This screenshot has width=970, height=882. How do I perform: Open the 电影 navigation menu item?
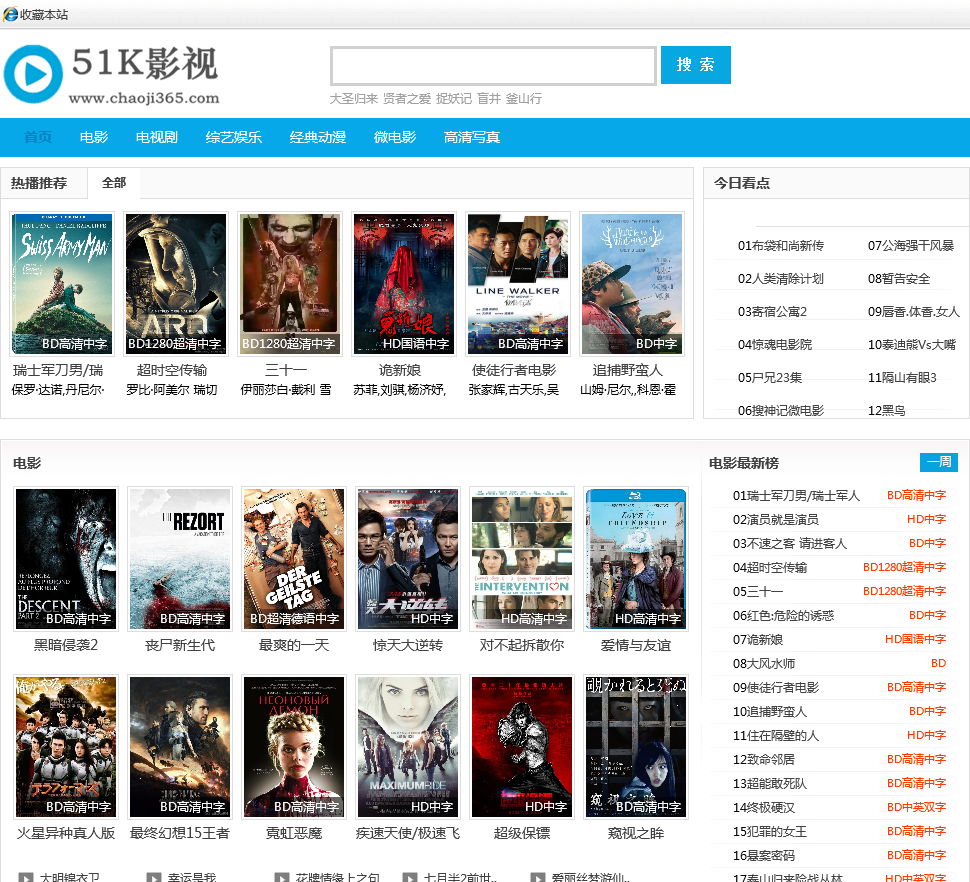tap(94, 137)
